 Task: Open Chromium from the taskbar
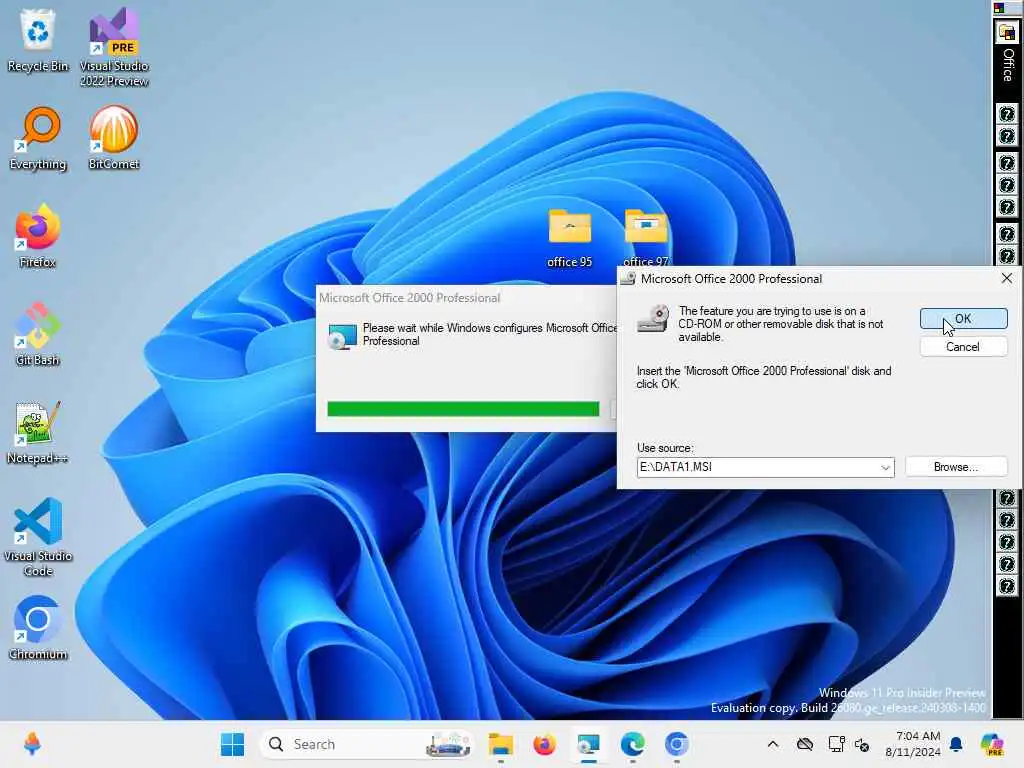click(677, 744)
